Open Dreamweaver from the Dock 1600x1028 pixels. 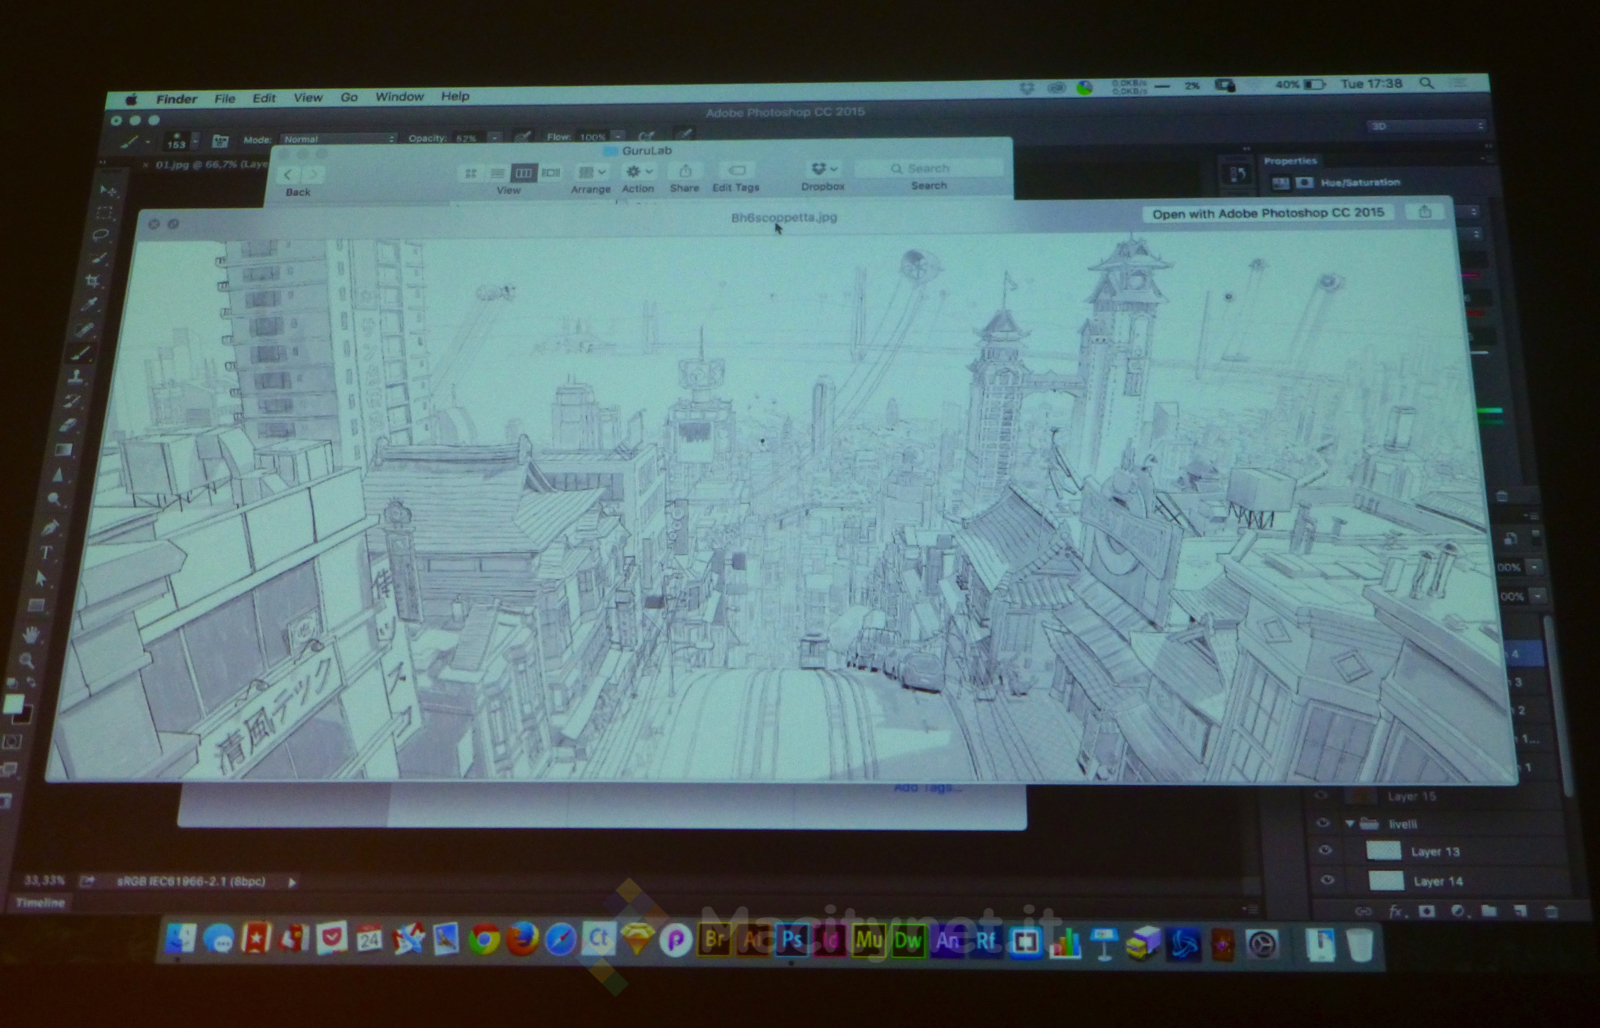pyautogui.click(x=908, y=941)
